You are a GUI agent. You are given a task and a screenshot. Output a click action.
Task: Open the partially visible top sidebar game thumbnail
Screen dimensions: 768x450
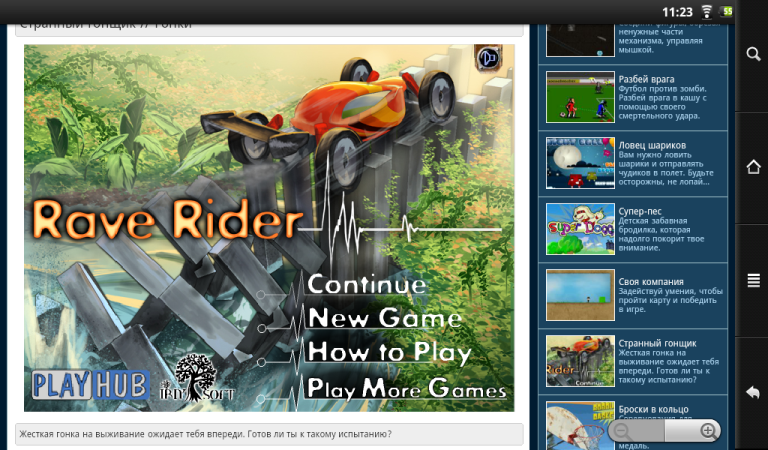coord(580,40)
